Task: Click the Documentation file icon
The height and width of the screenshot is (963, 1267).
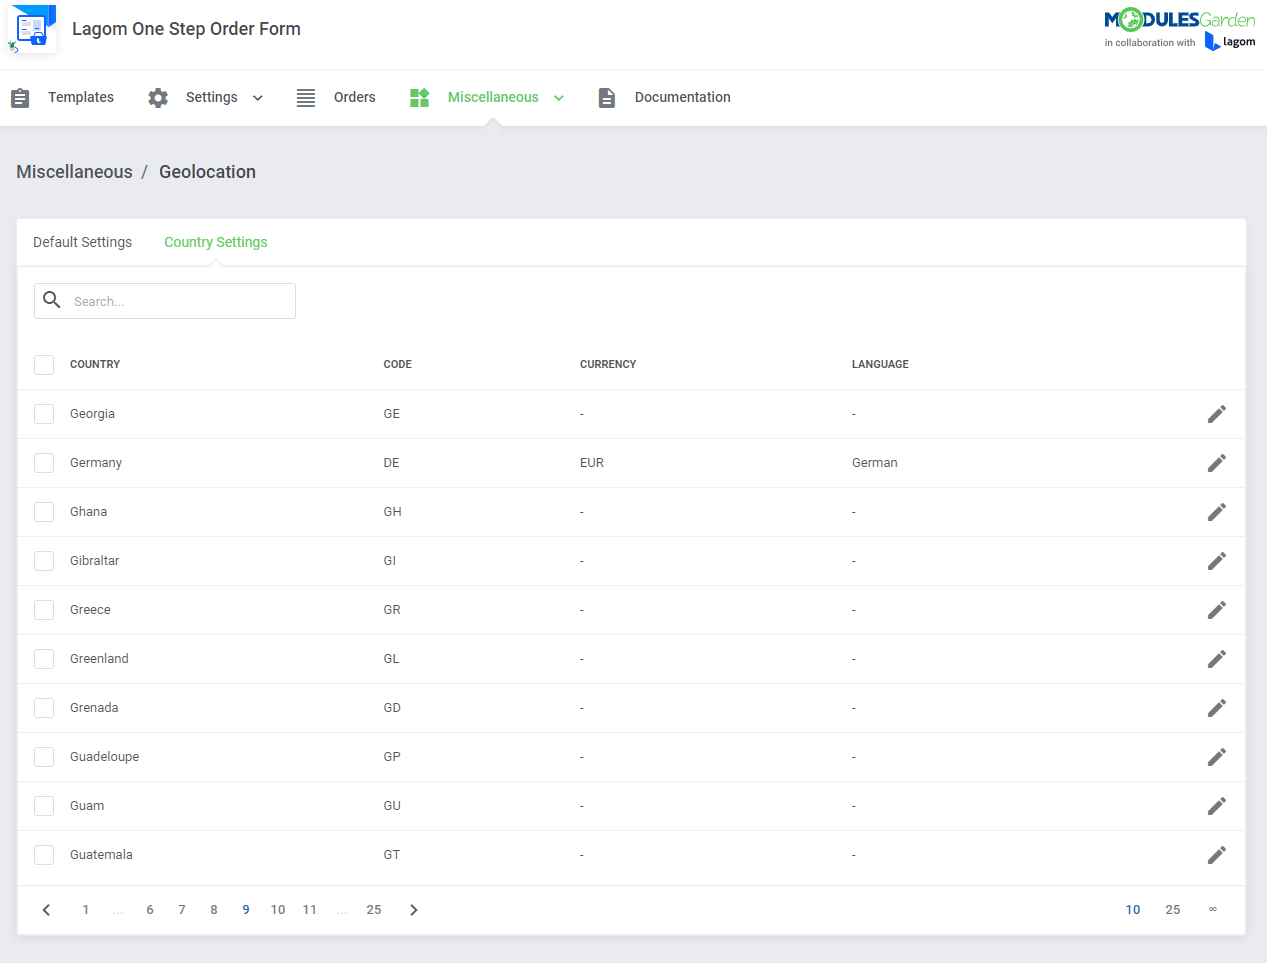Action: tap(607, 98)
